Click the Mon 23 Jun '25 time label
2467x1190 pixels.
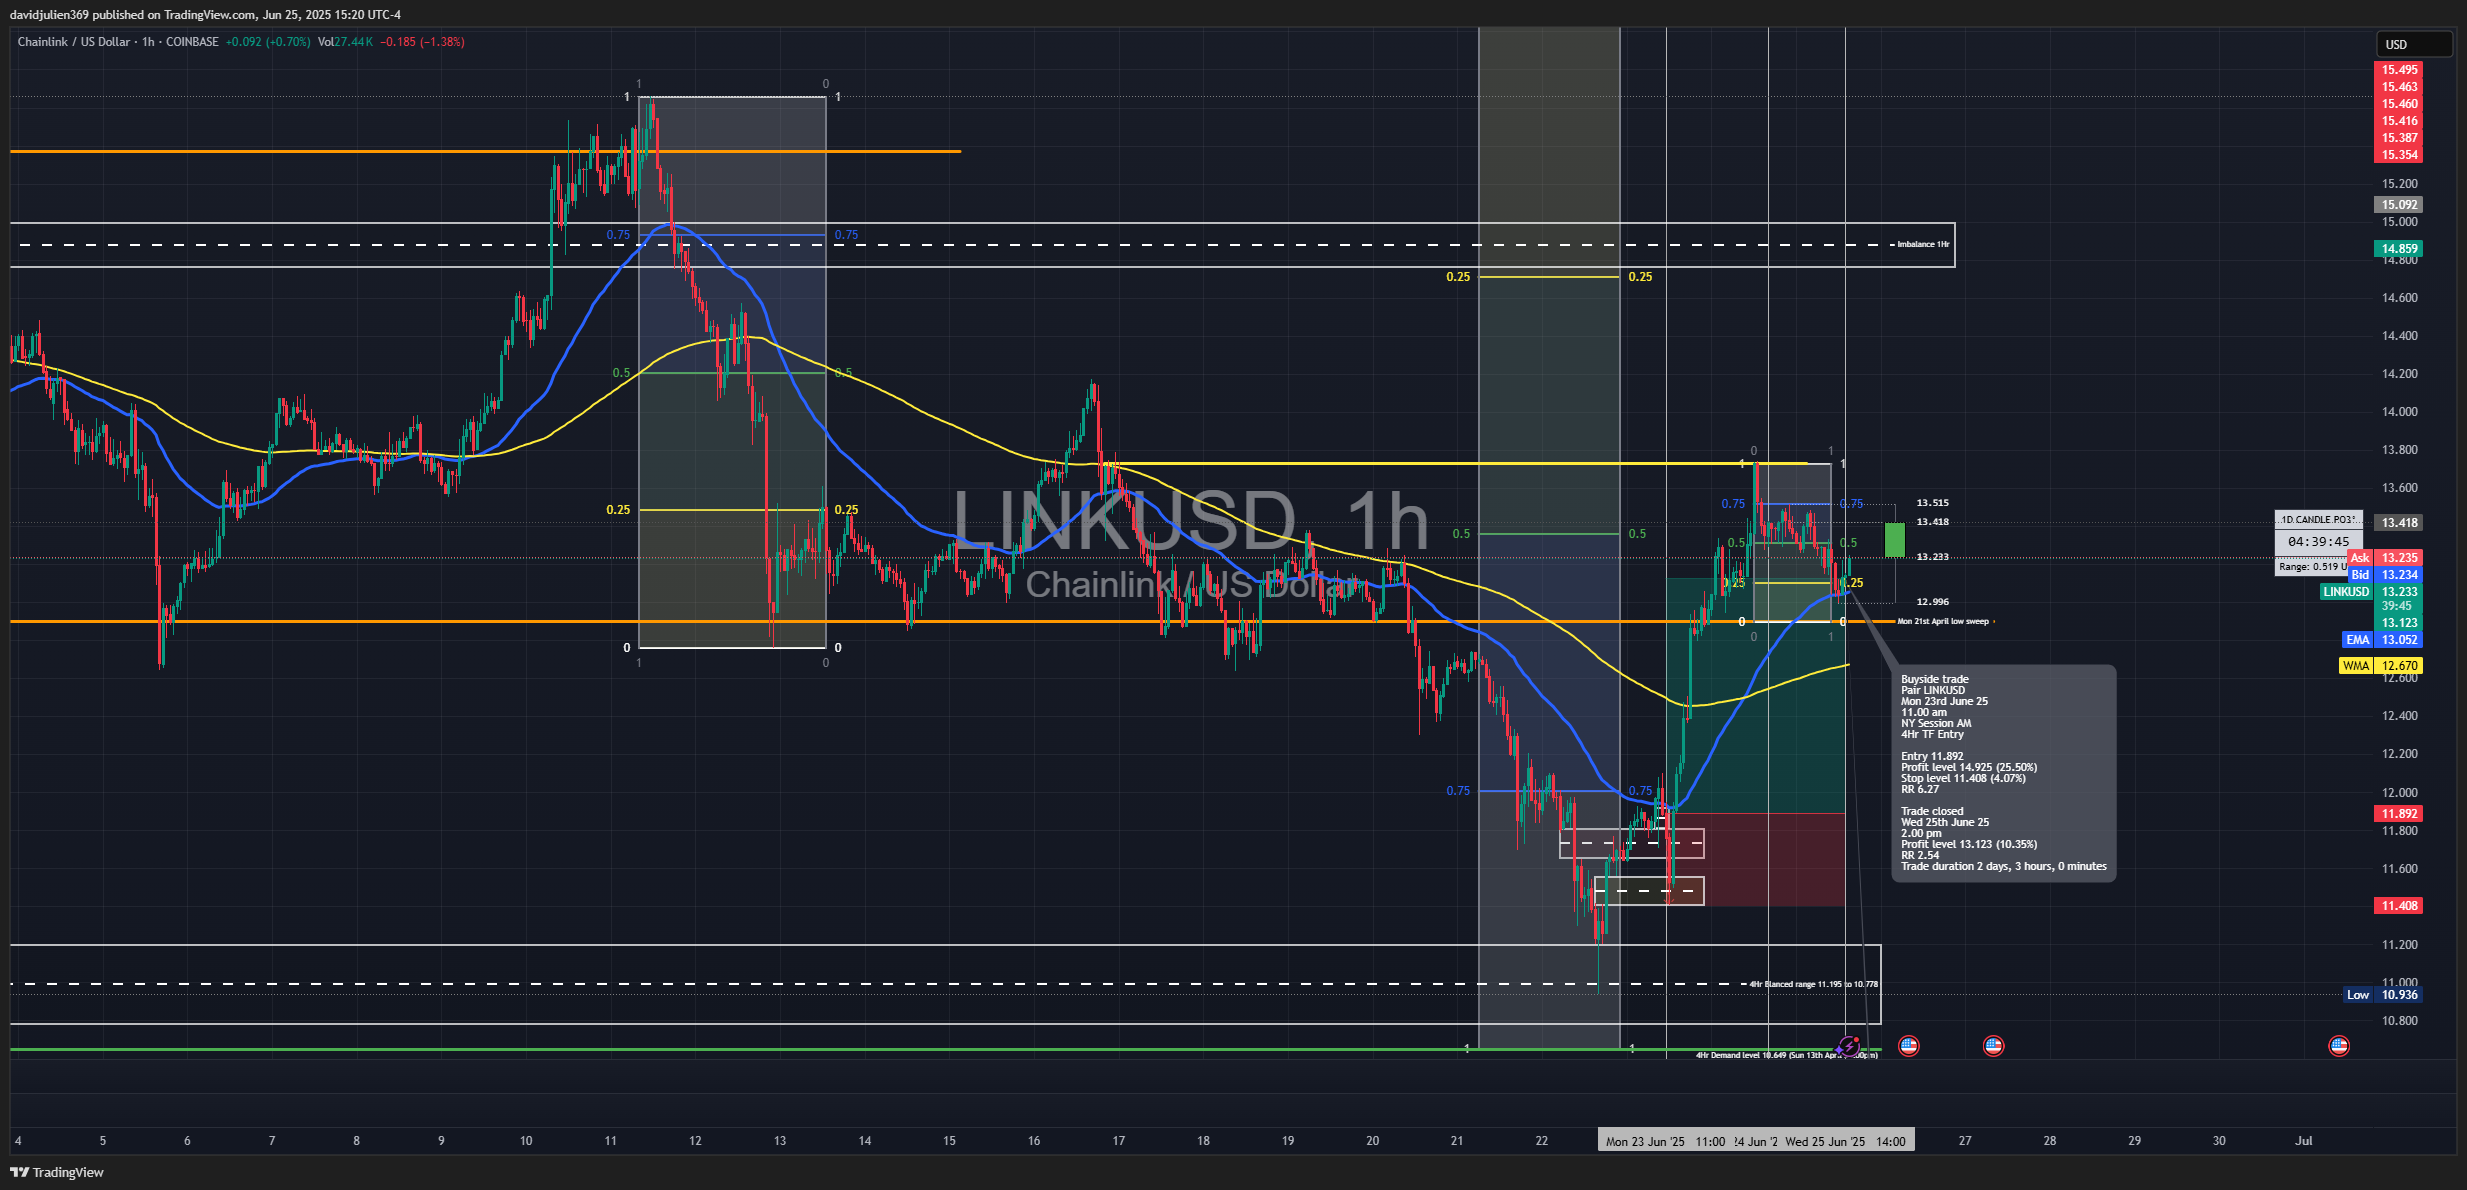click(1645, 1141)
